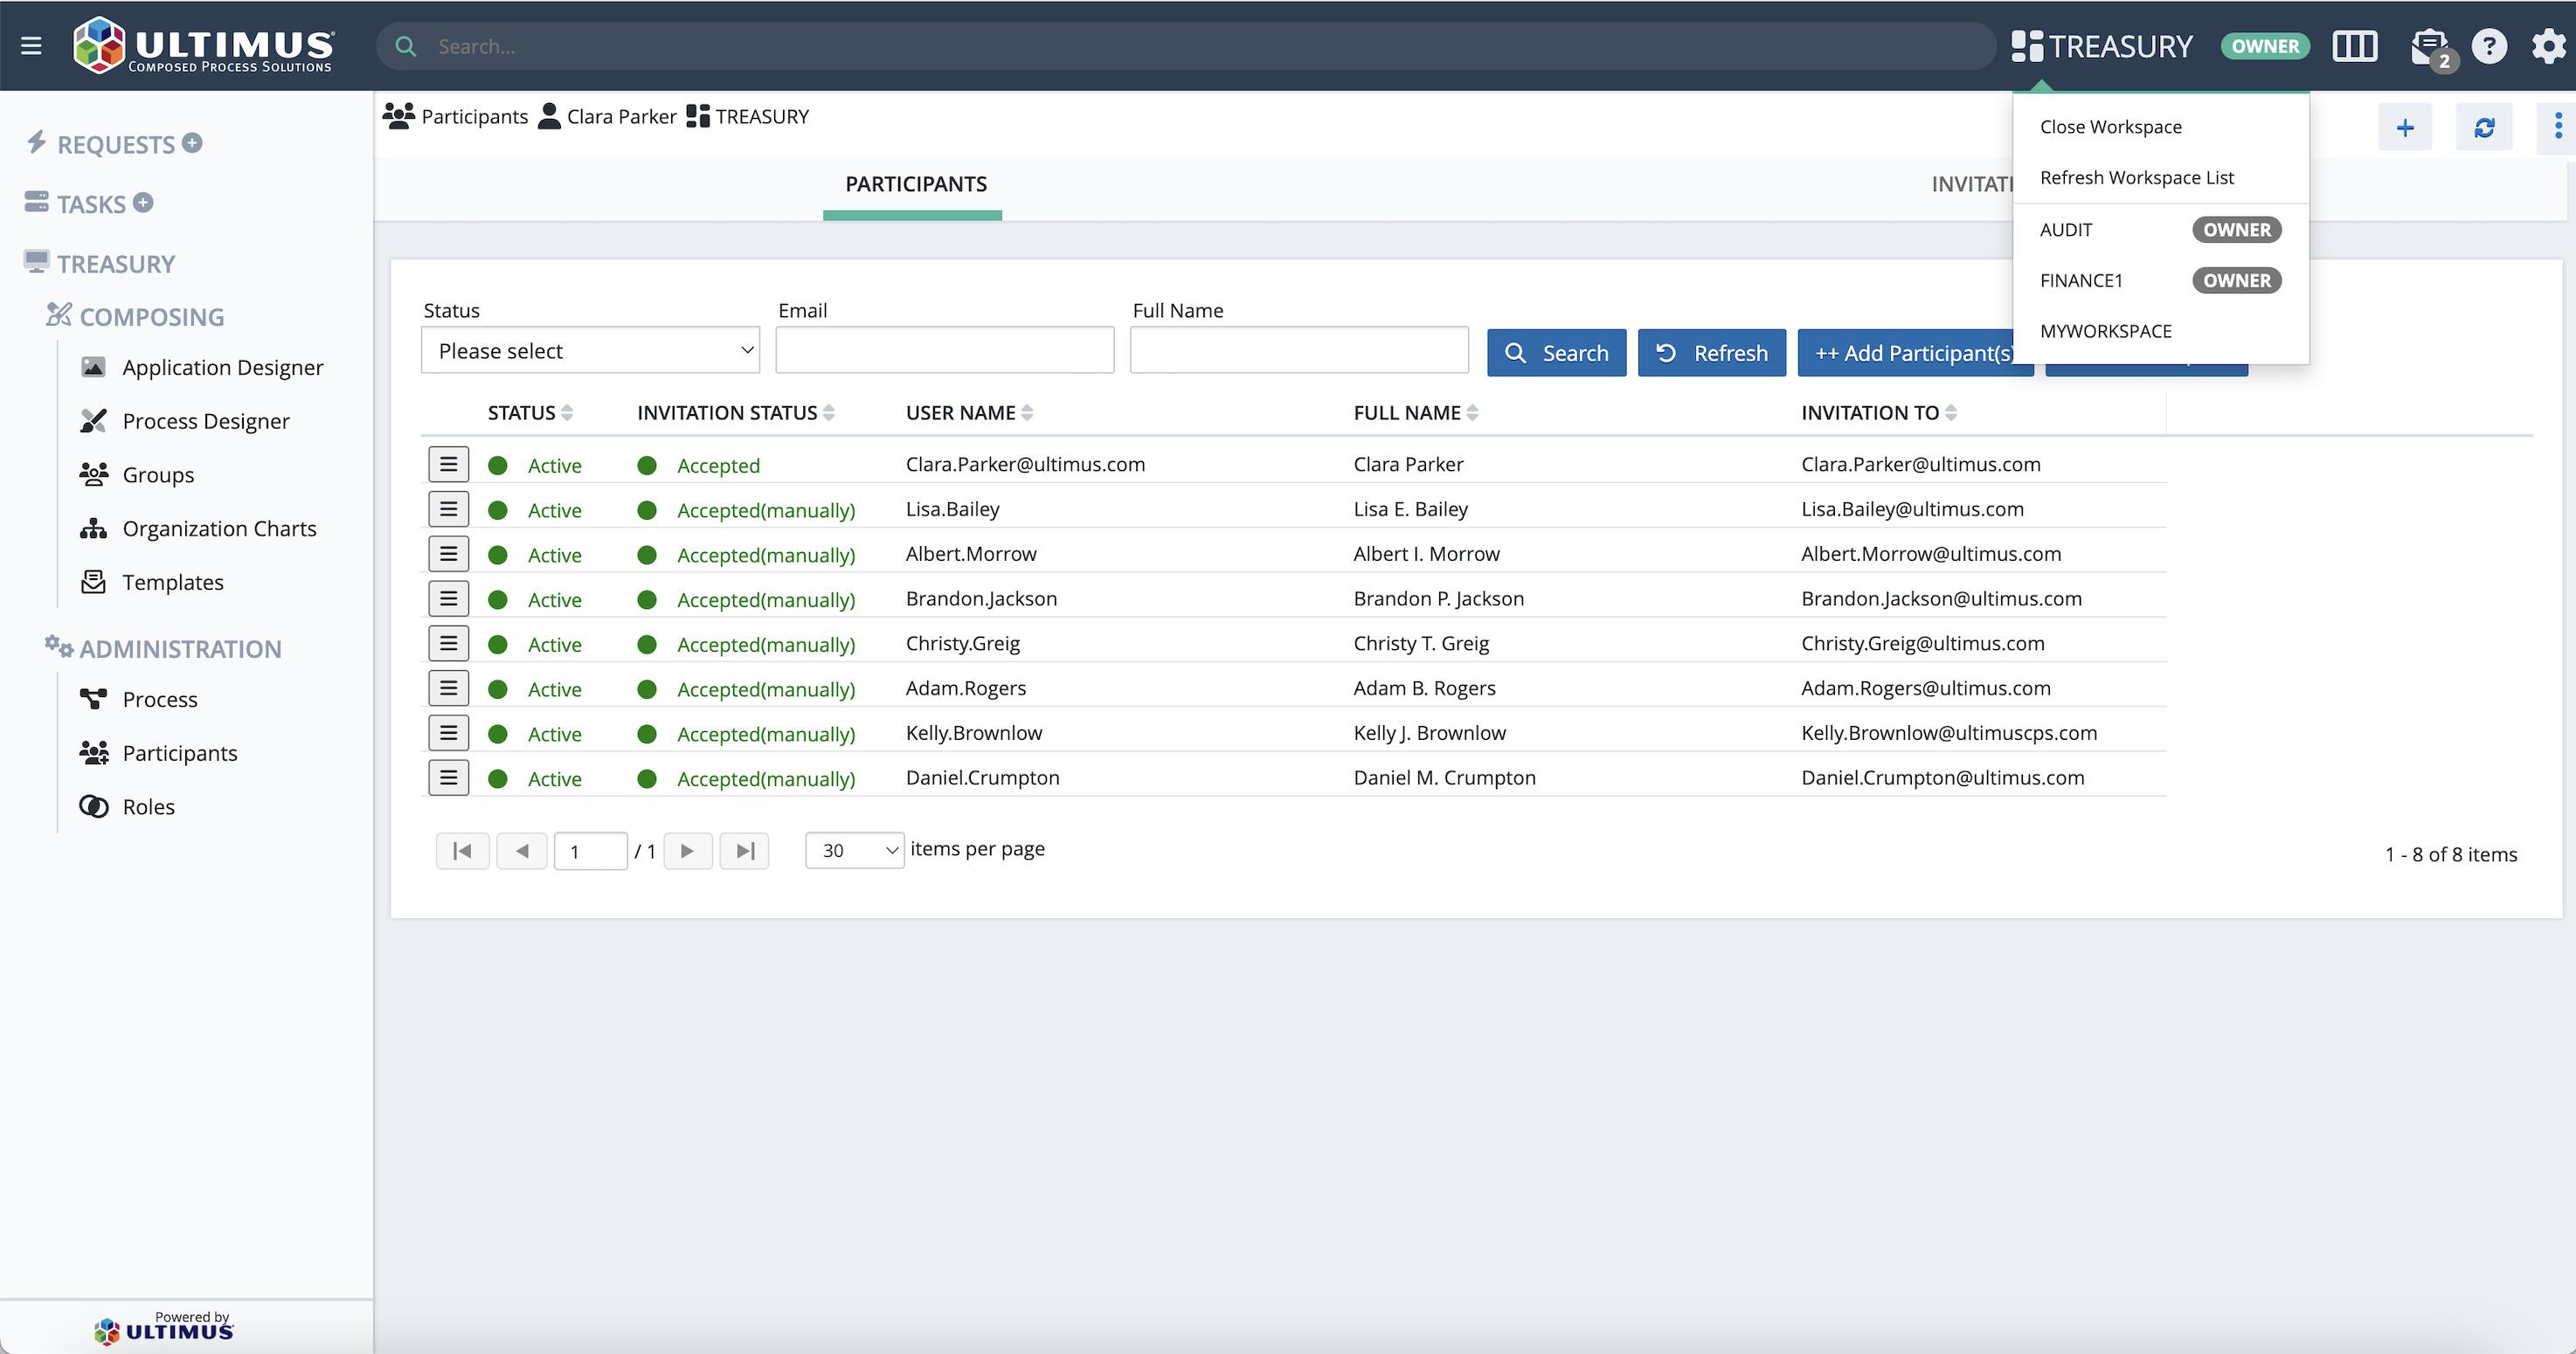Screen dimensions: 2576x1354
Task: Click Participants breadcrumb at top
Action: [x=455, y=116]
